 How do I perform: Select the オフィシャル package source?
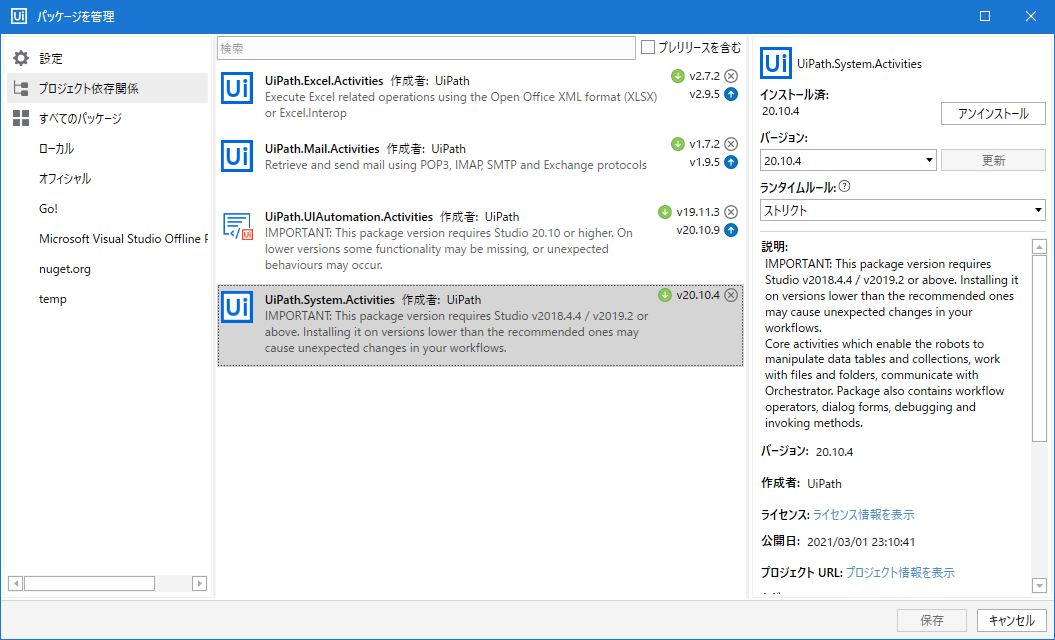point(65,179)
